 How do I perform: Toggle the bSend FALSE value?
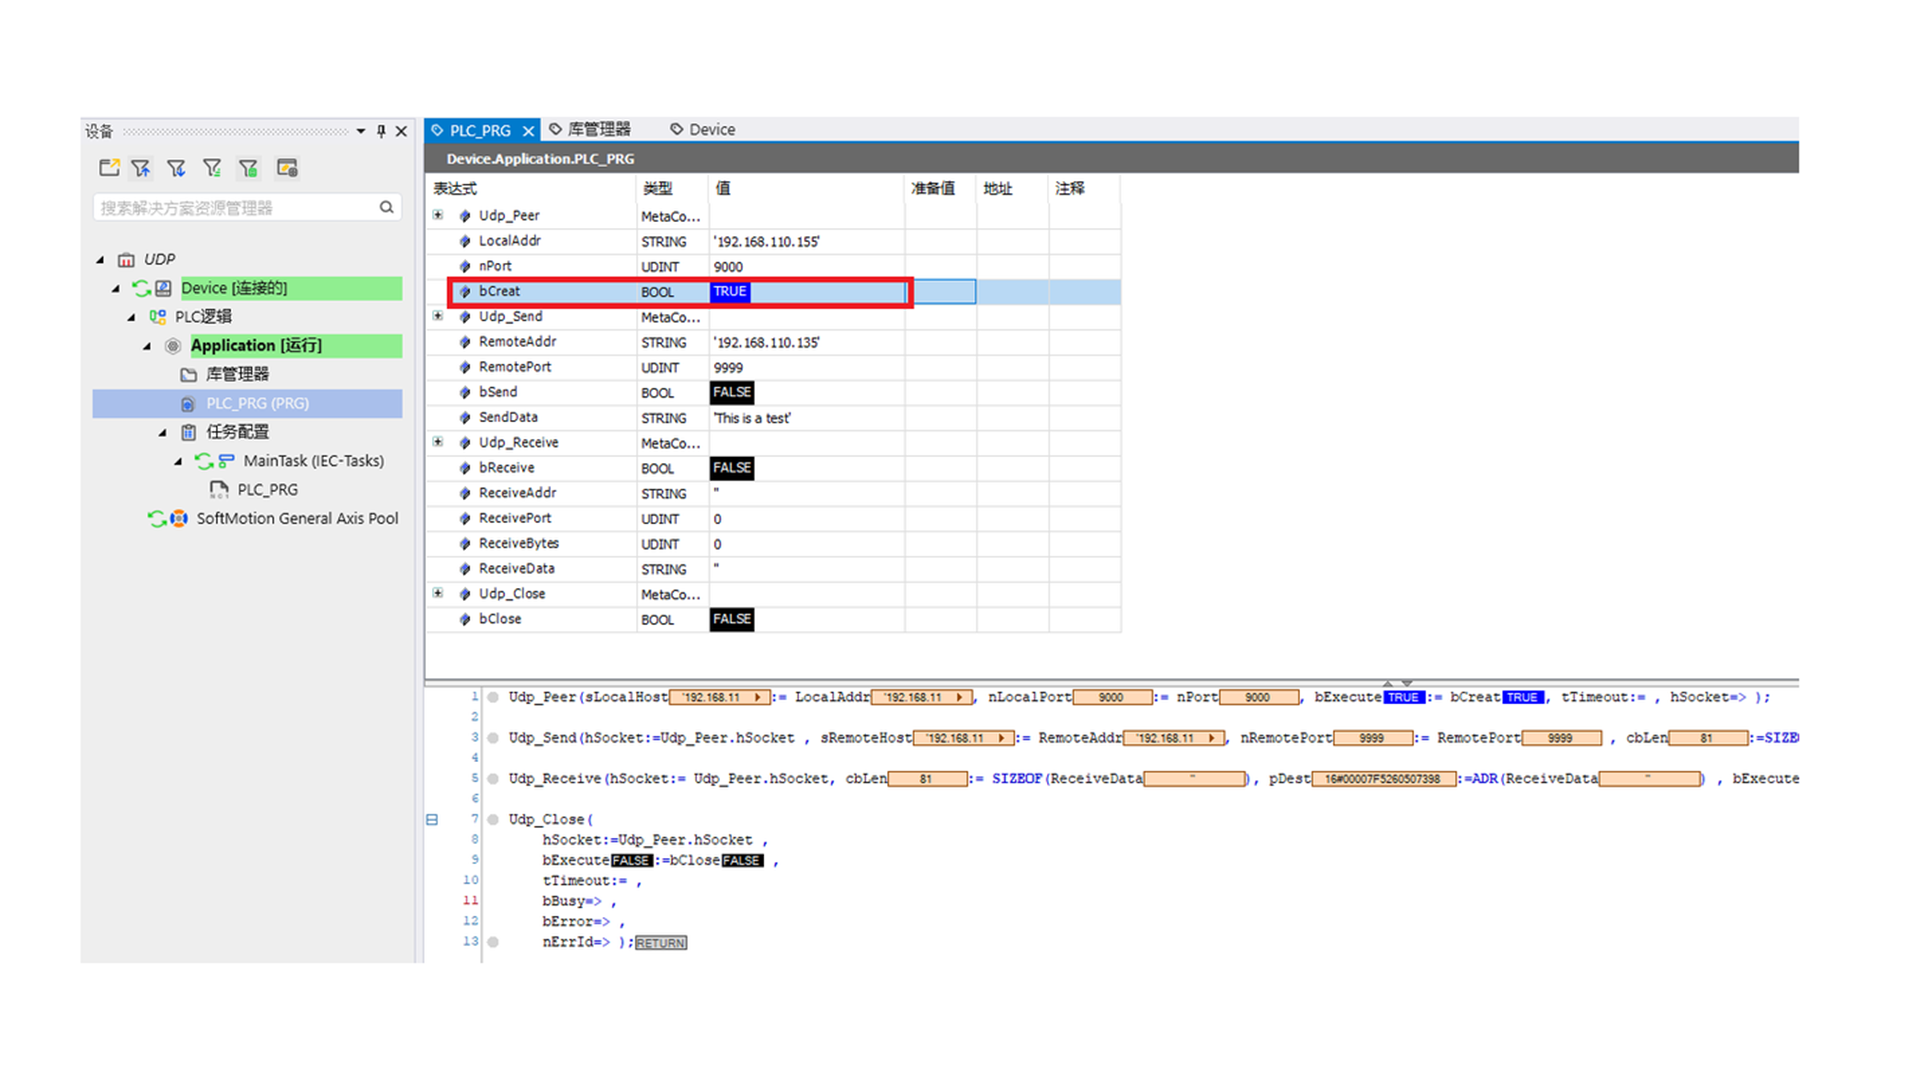731,392
